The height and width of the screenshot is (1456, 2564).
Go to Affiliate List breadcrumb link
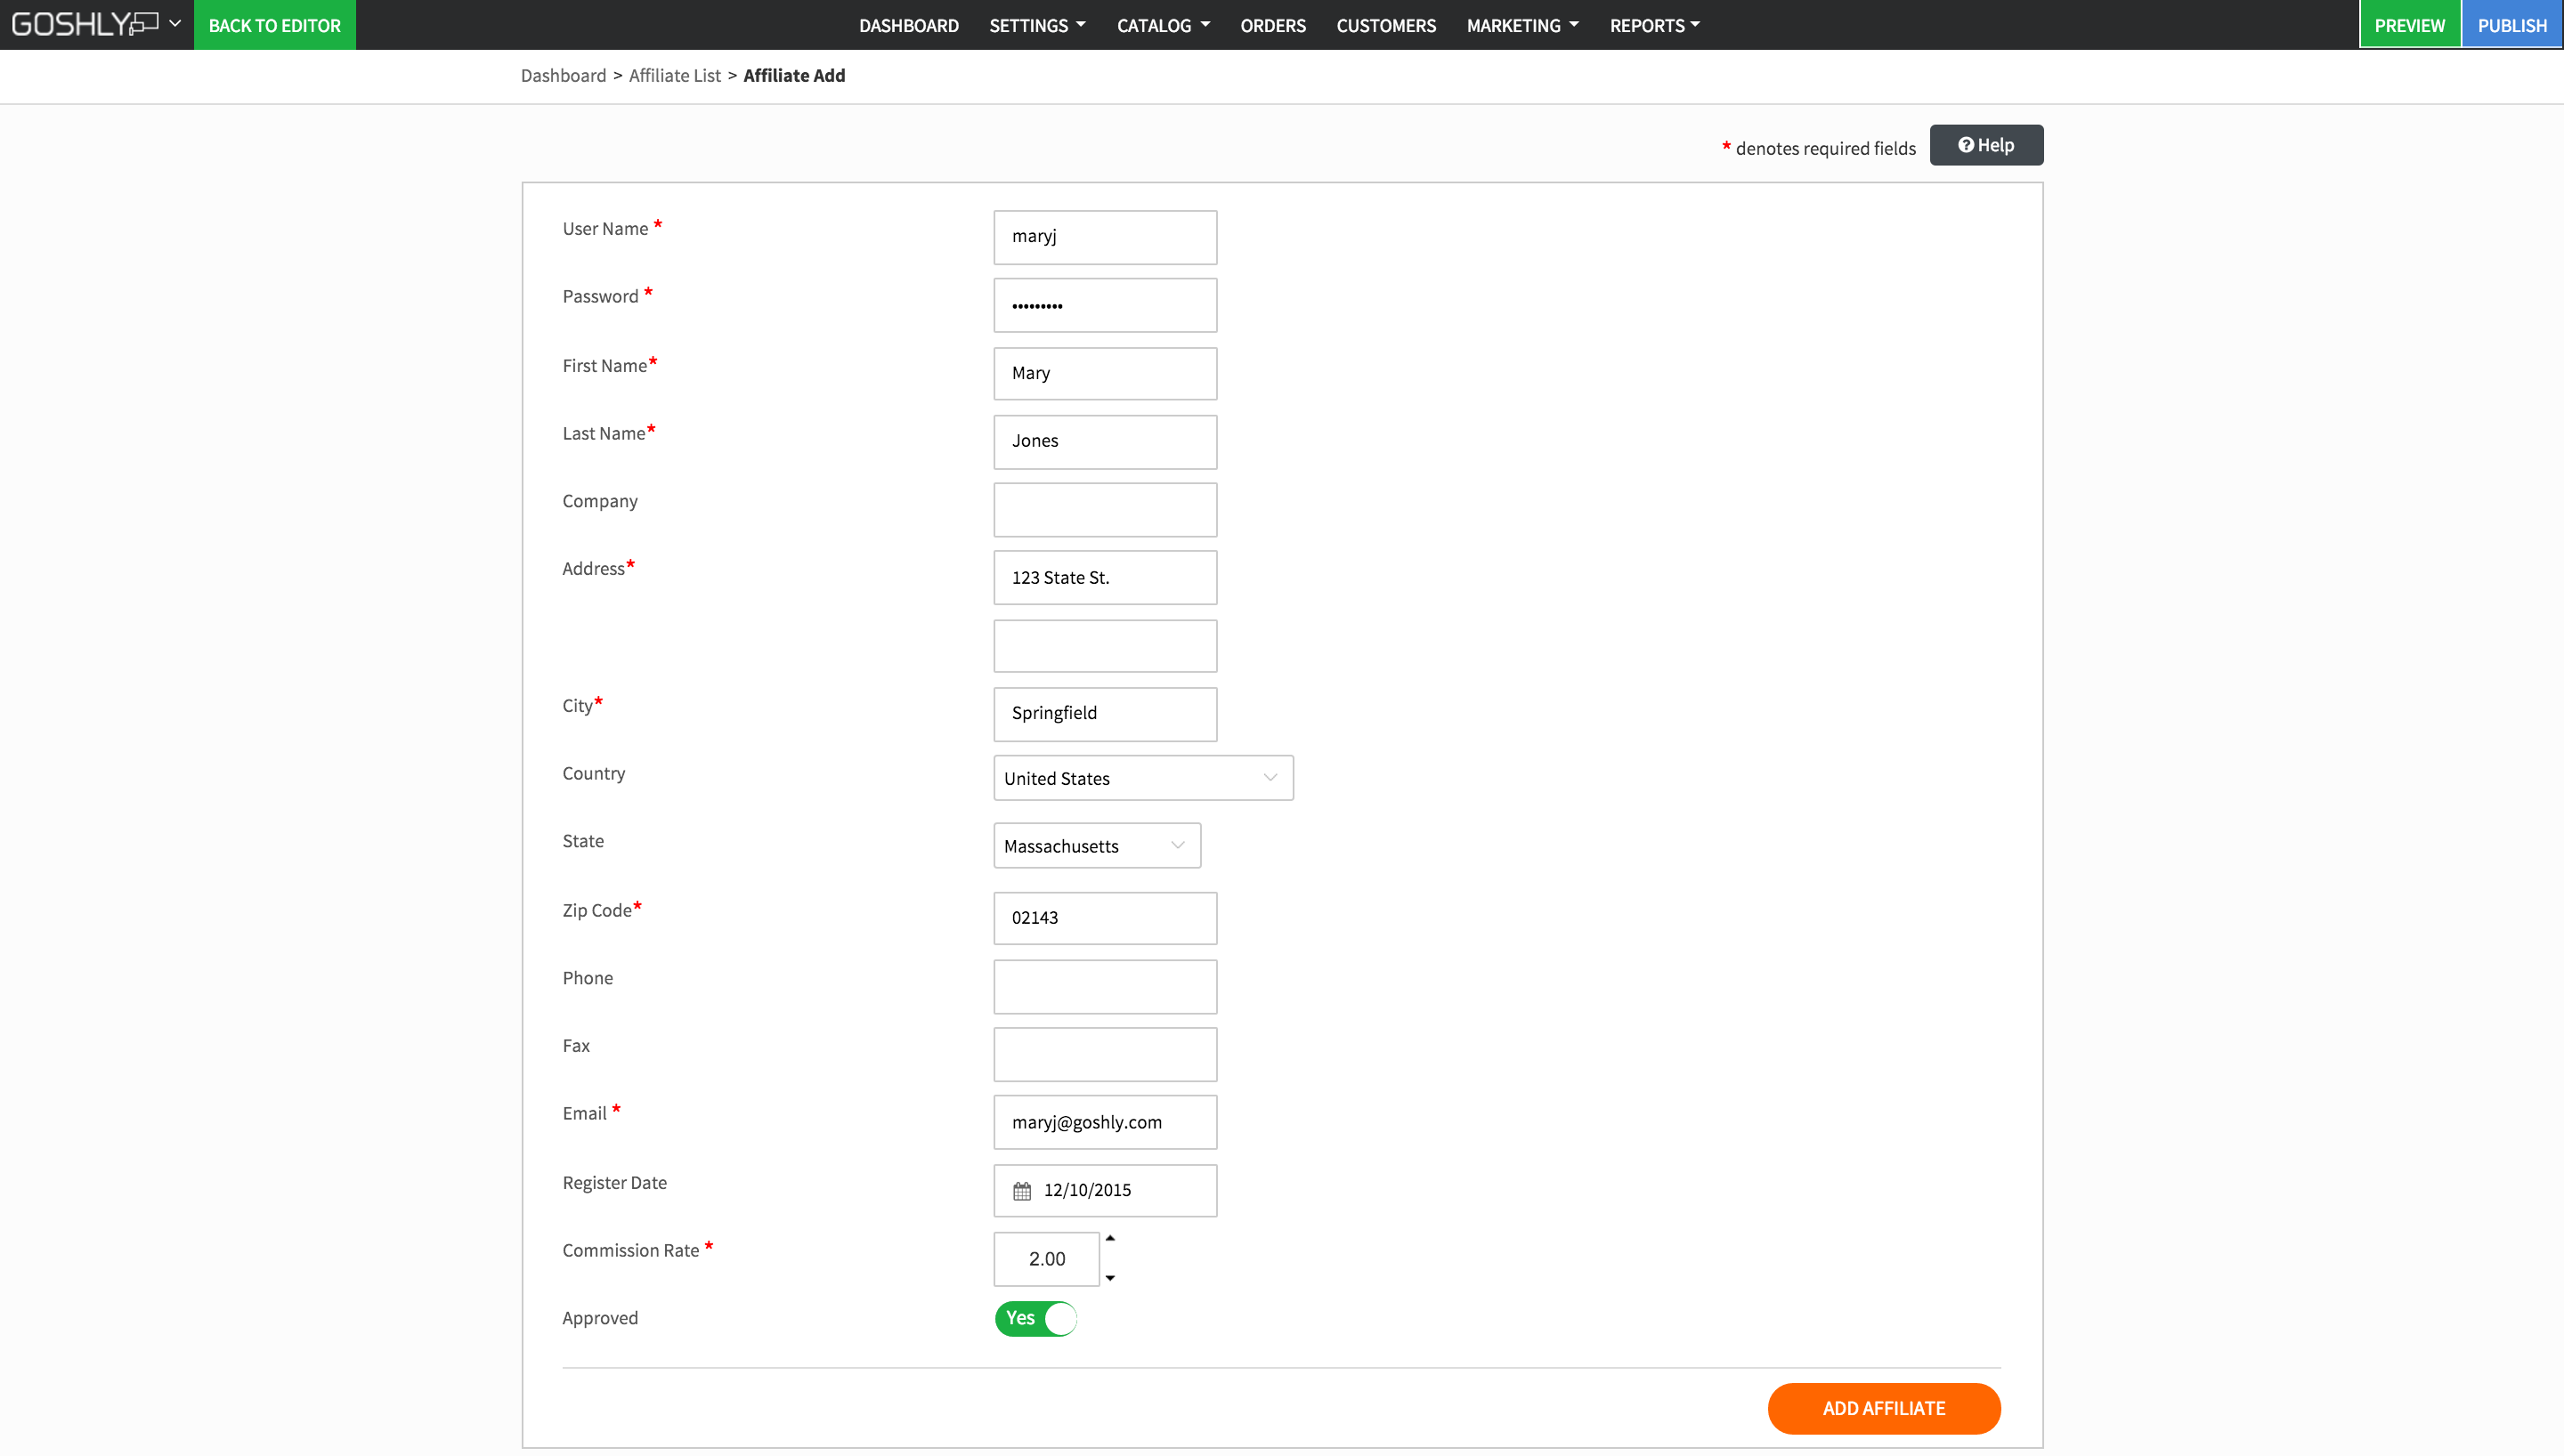click(x=674, y=76)
